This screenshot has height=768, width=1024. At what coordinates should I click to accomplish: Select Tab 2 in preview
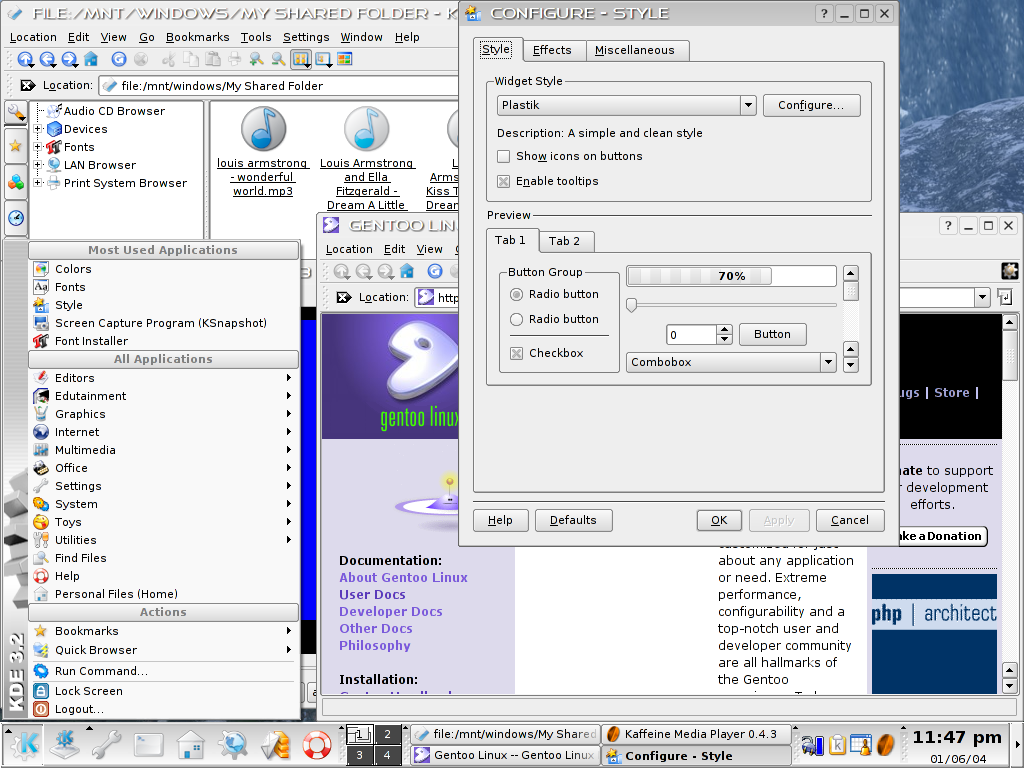point(564,241)
